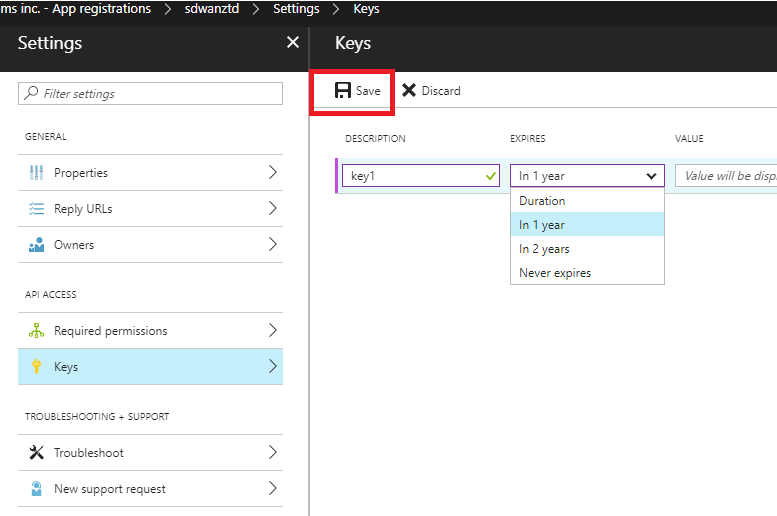Click the Properties sliders icon
This screenshot has width=777, height=516.
point(36,172)
